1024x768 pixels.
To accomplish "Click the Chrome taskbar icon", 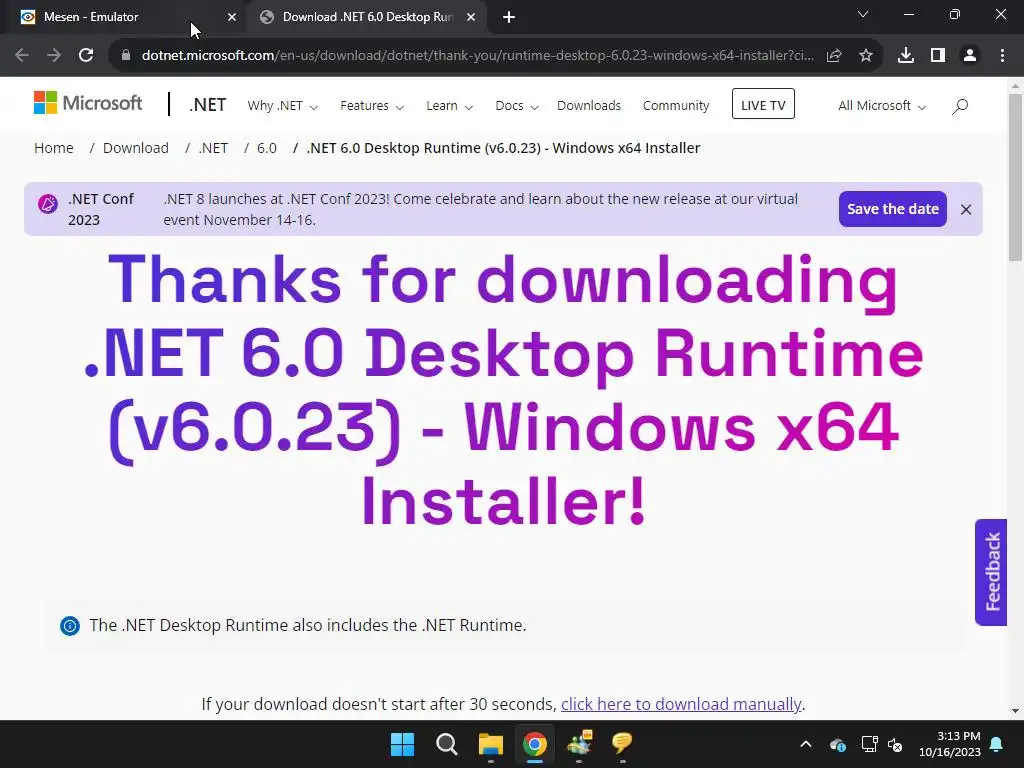I will [x=534, y=744].
